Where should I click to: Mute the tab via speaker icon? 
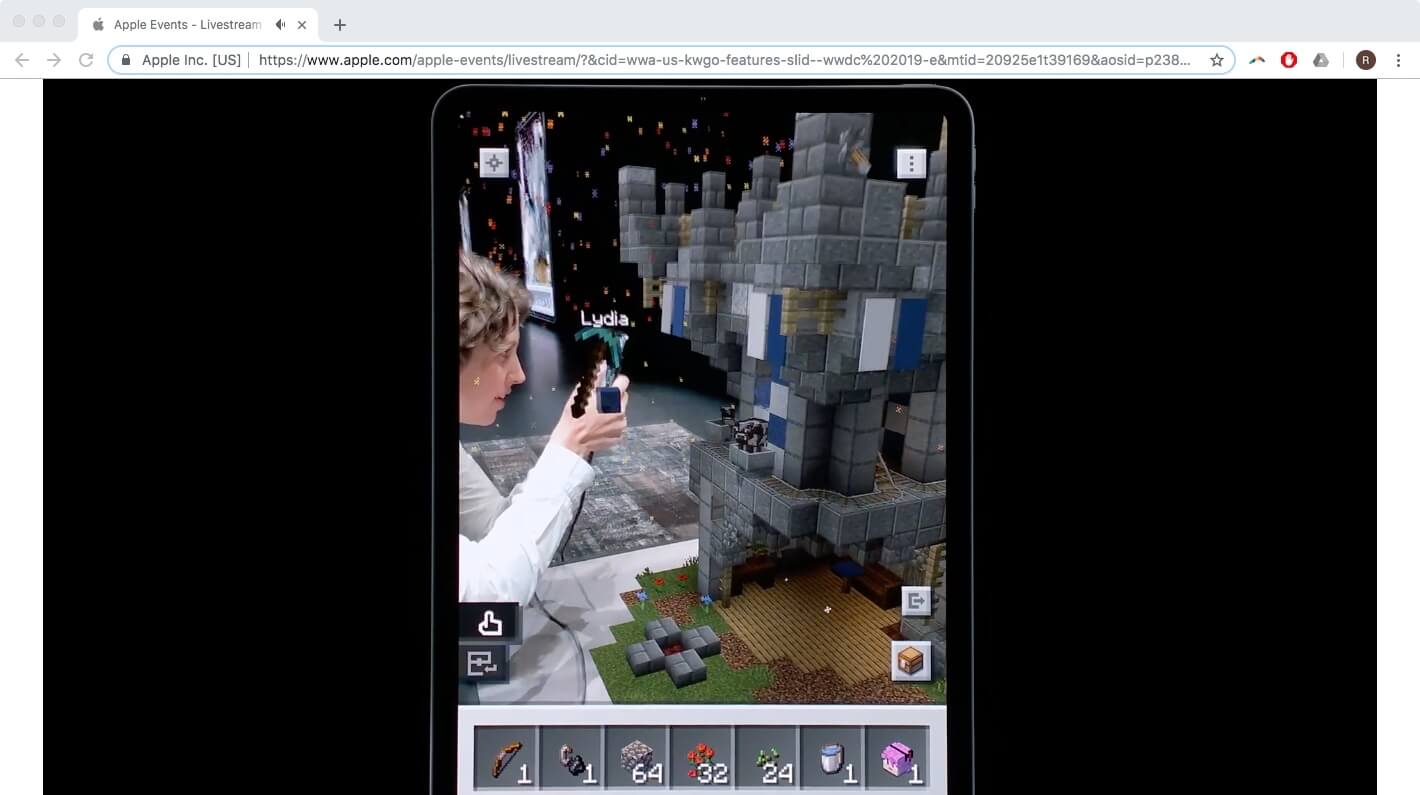click(x=281, y=25)
